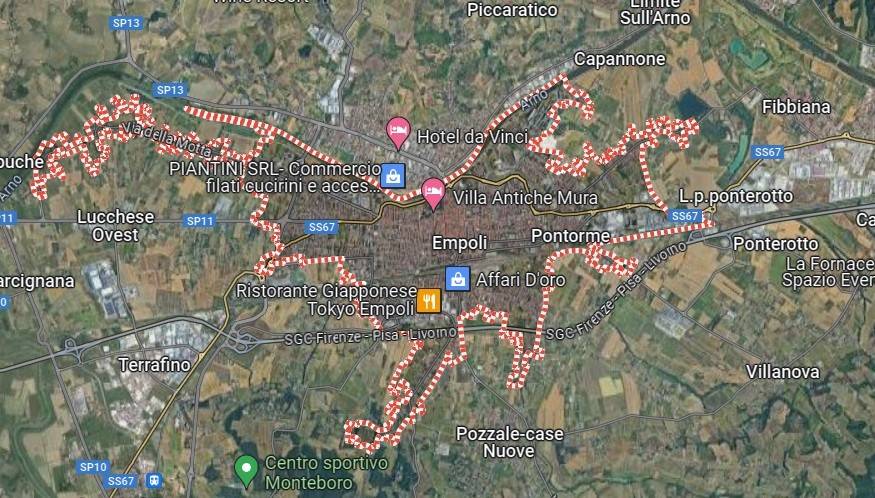
Task: Select the SS67 badge near L.p.ponterotto
Action: coord(685,216)
